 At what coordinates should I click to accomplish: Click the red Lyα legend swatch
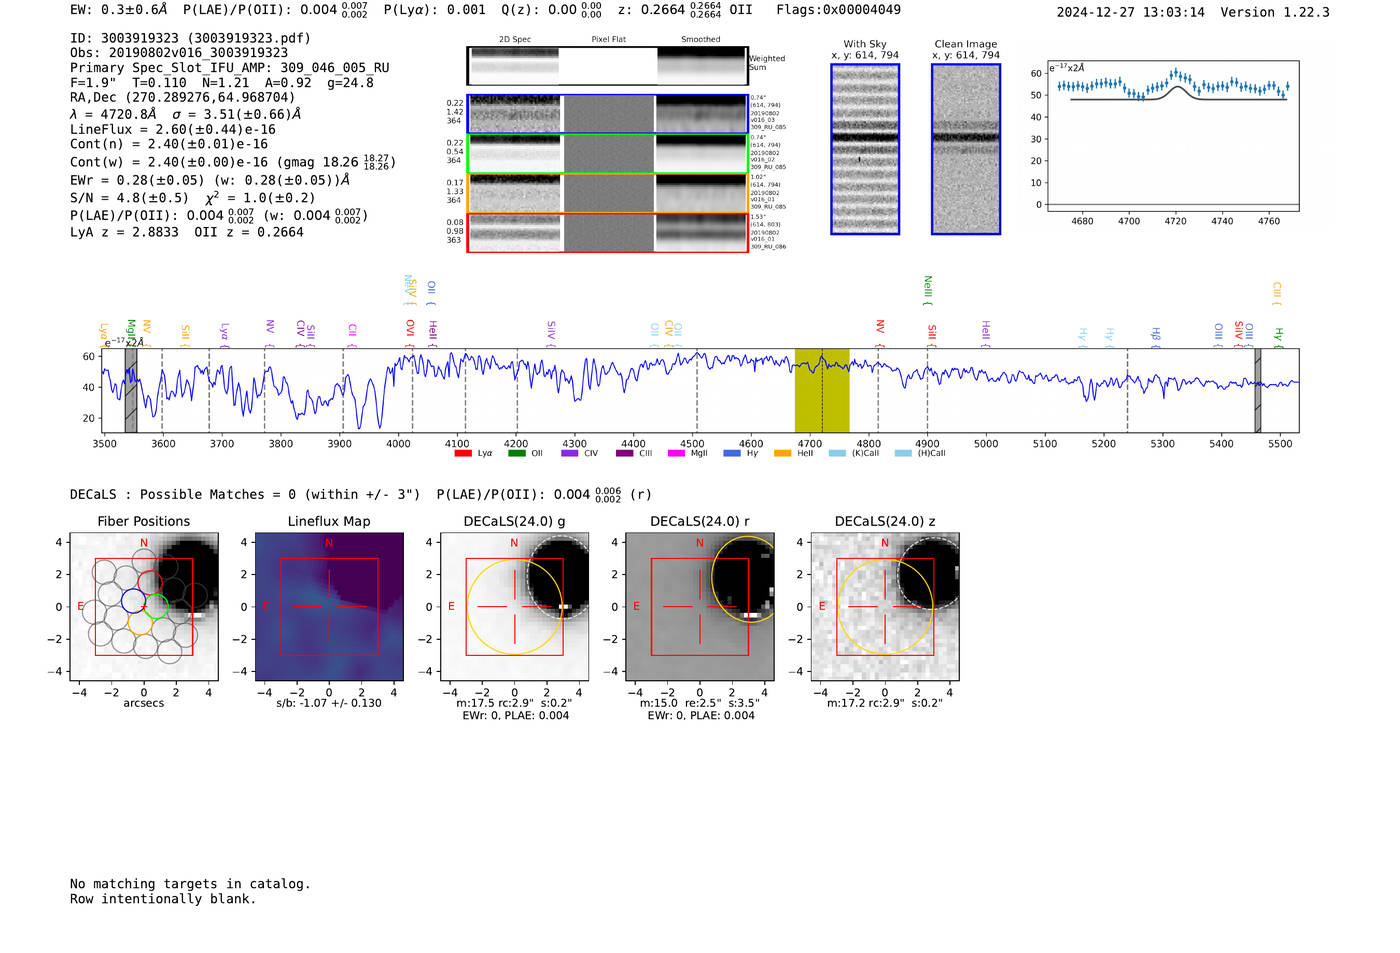pyautogui.click(x=462, y=453)
